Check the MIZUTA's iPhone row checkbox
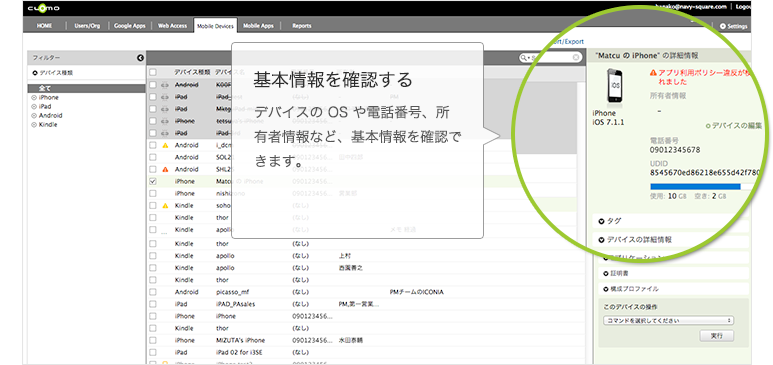This screenshot has height=365, width=773. point(153,340)
